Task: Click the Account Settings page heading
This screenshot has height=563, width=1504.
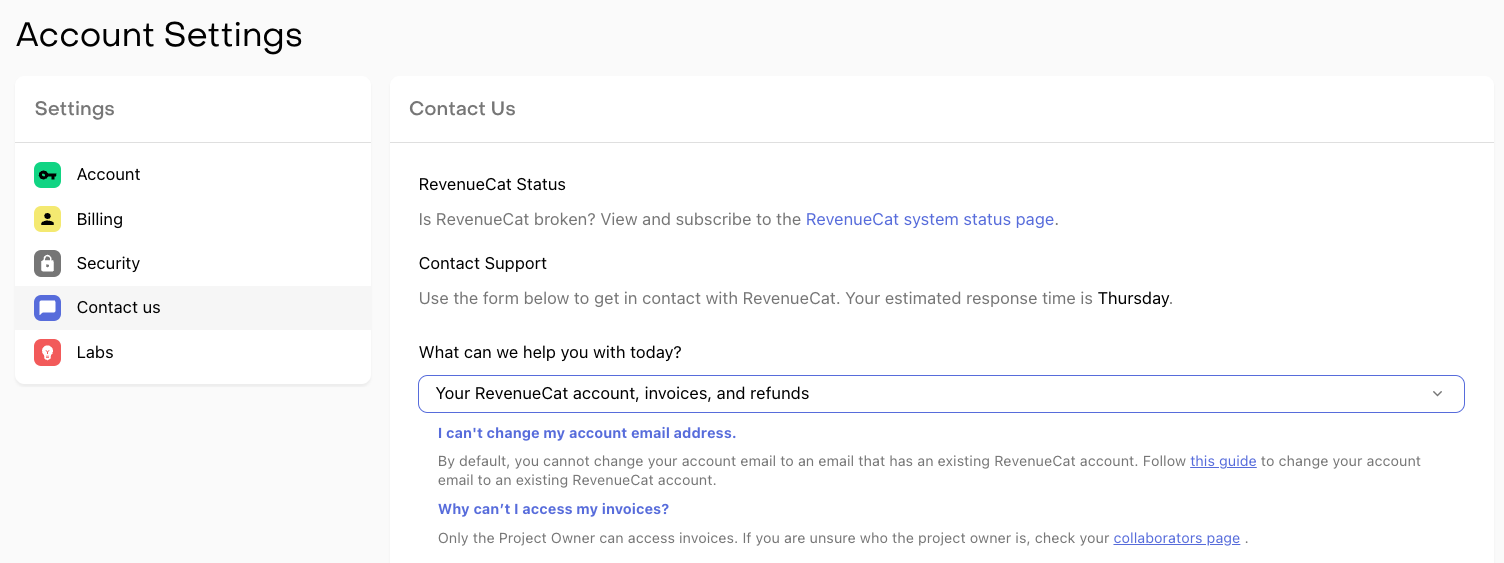Action: pyautogui.click(x=159, y=35)
